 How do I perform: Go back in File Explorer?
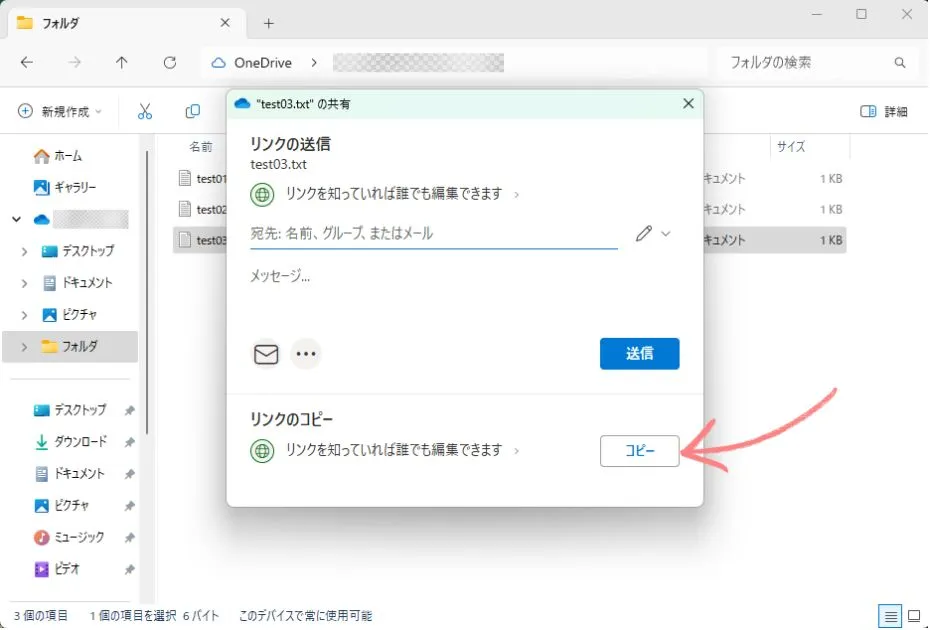[27, 62]
